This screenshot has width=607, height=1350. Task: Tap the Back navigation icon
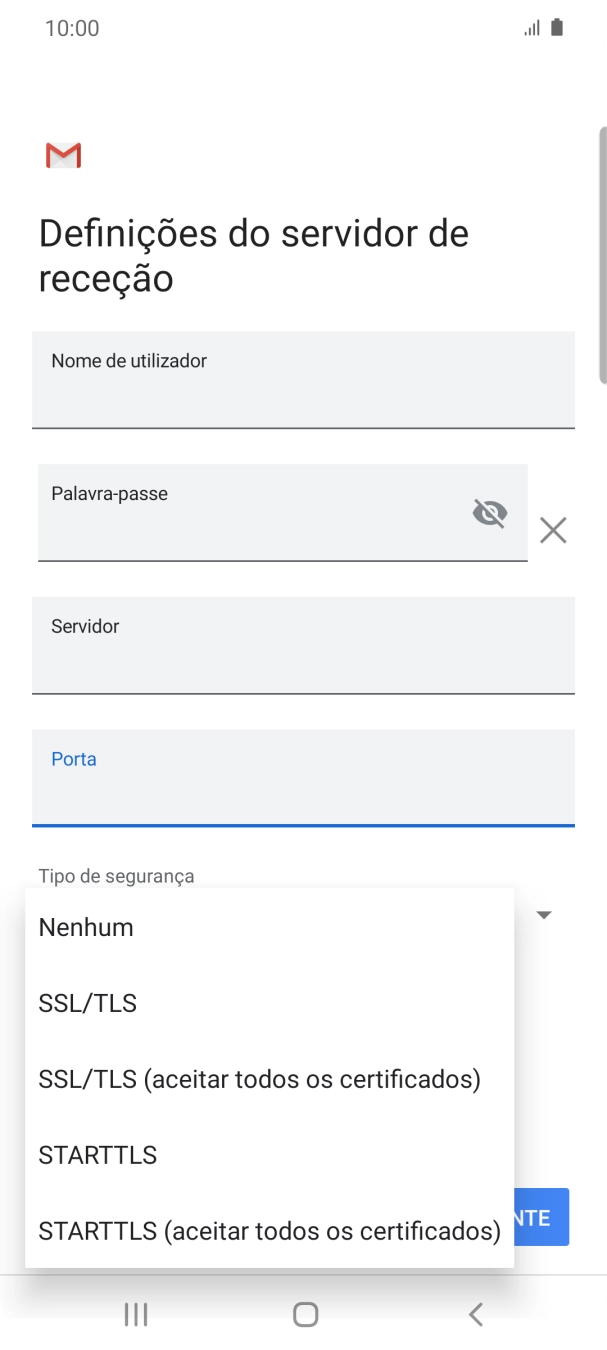coord(475,1314)
